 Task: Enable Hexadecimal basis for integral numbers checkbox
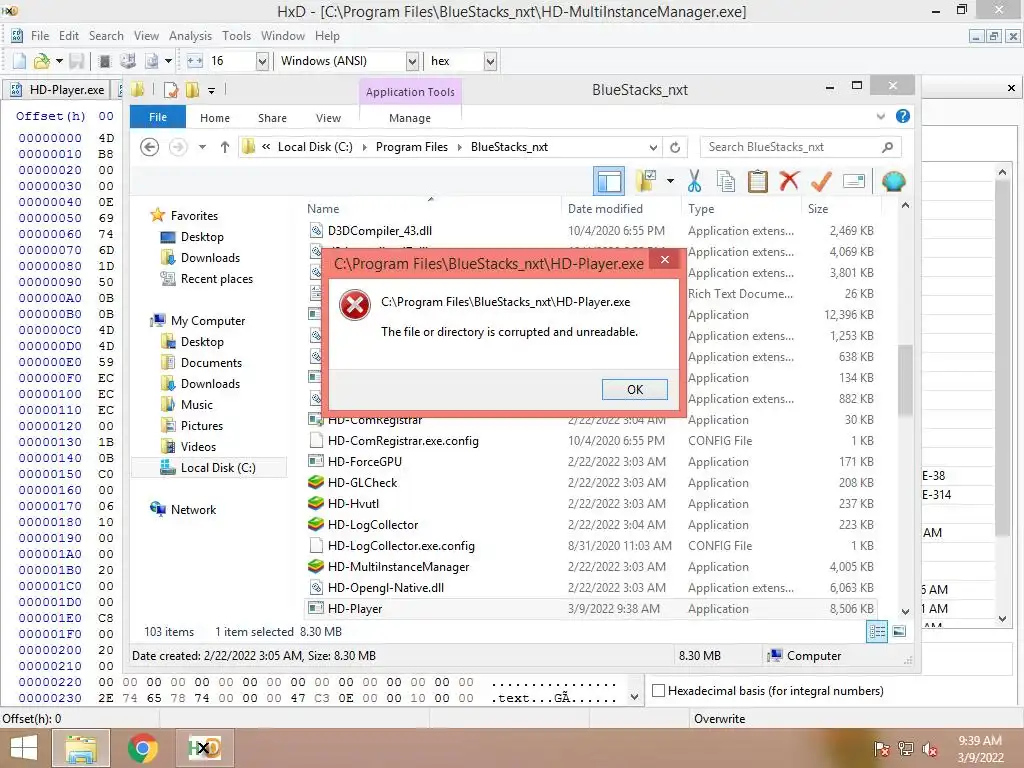(659, 690)
